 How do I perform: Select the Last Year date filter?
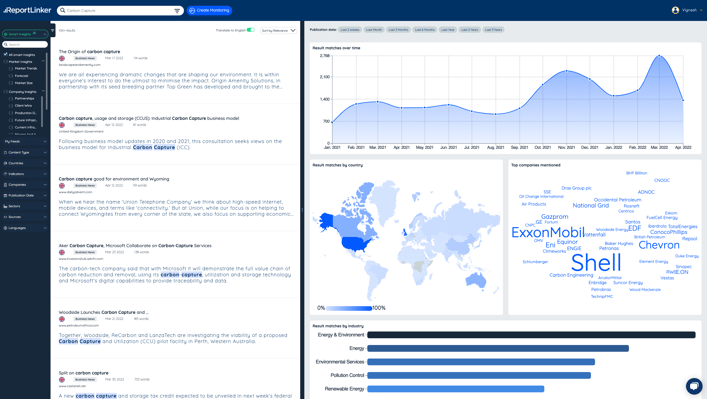pos(448,30)
